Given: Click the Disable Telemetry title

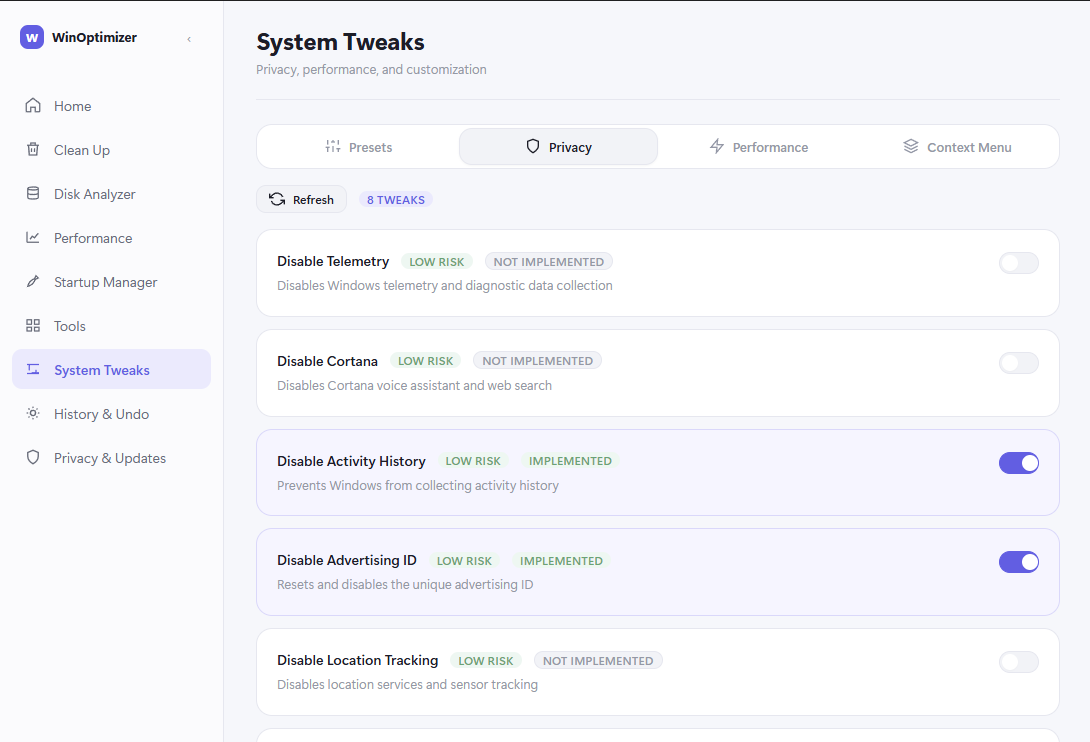Looking at the screenshot, I should click(333, 261).
